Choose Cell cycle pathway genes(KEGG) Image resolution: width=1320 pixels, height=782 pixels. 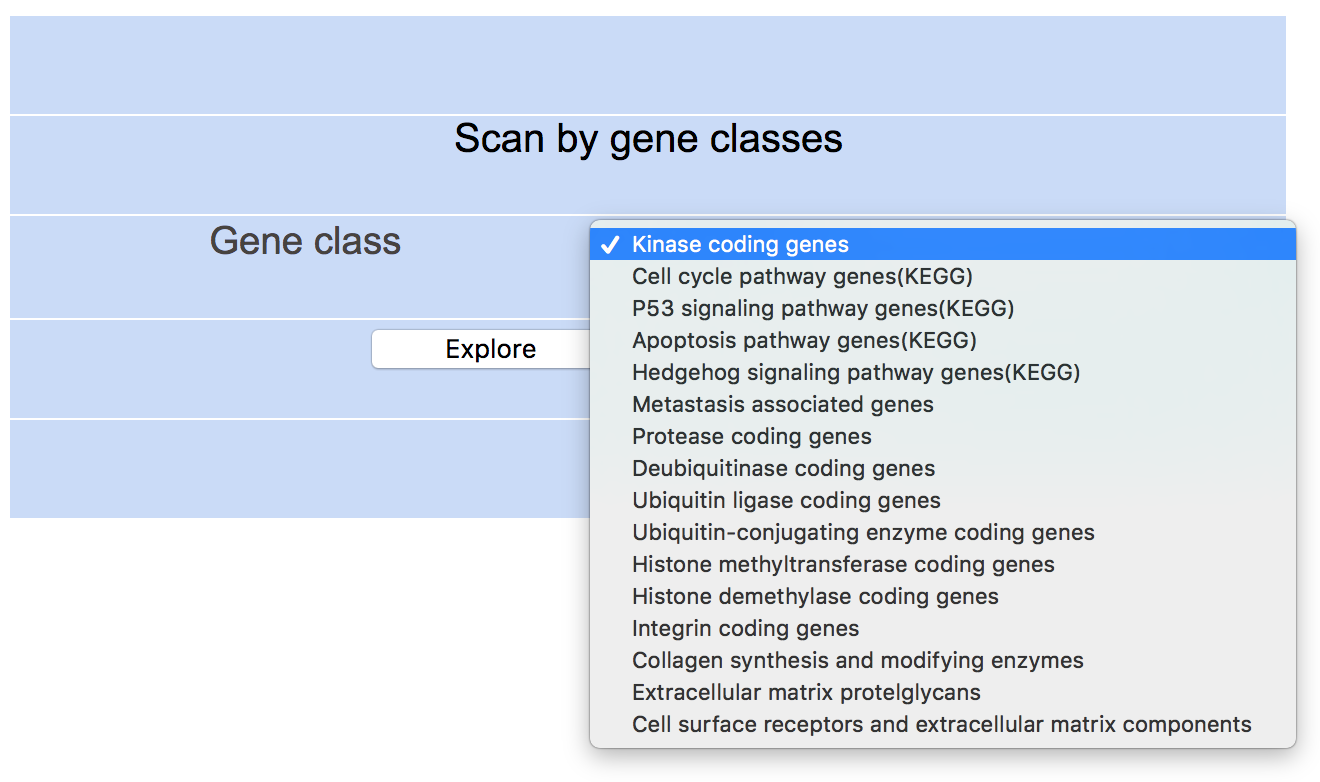coord(802,276)
